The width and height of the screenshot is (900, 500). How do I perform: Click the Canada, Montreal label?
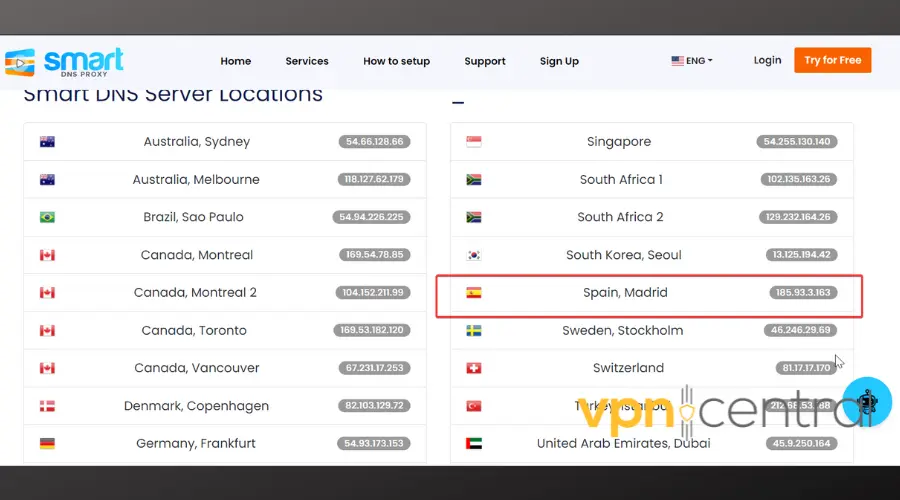point(197,255)
